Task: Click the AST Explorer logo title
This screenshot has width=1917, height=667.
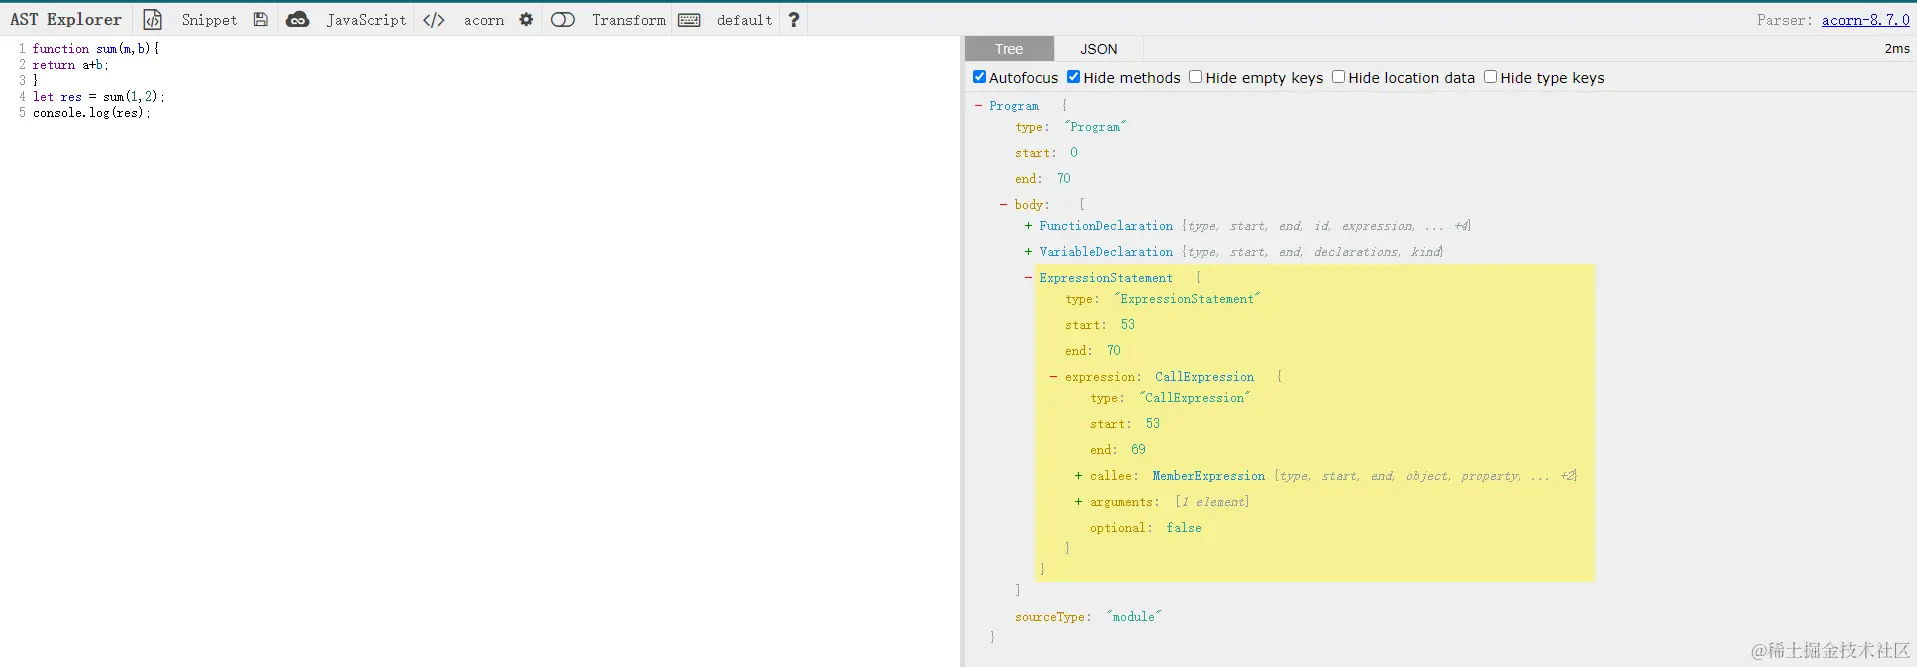Action: pyautogui.click(x=66, y=19)
